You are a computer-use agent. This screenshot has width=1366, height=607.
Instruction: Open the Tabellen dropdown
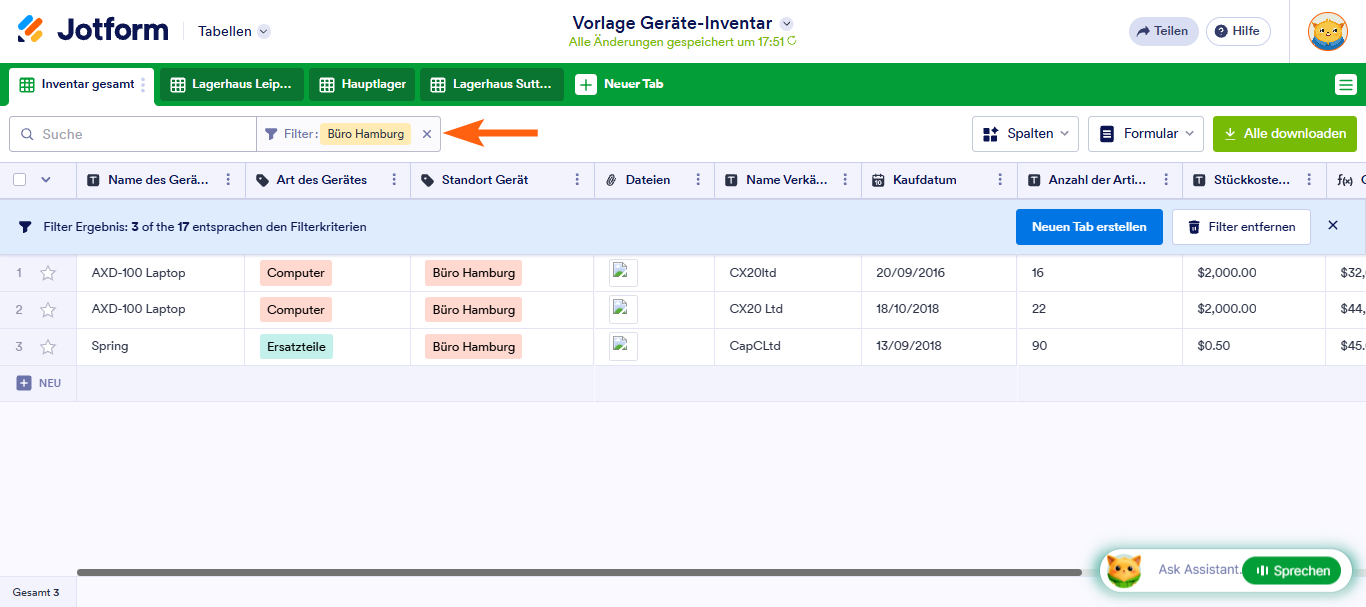coord(234,31)
